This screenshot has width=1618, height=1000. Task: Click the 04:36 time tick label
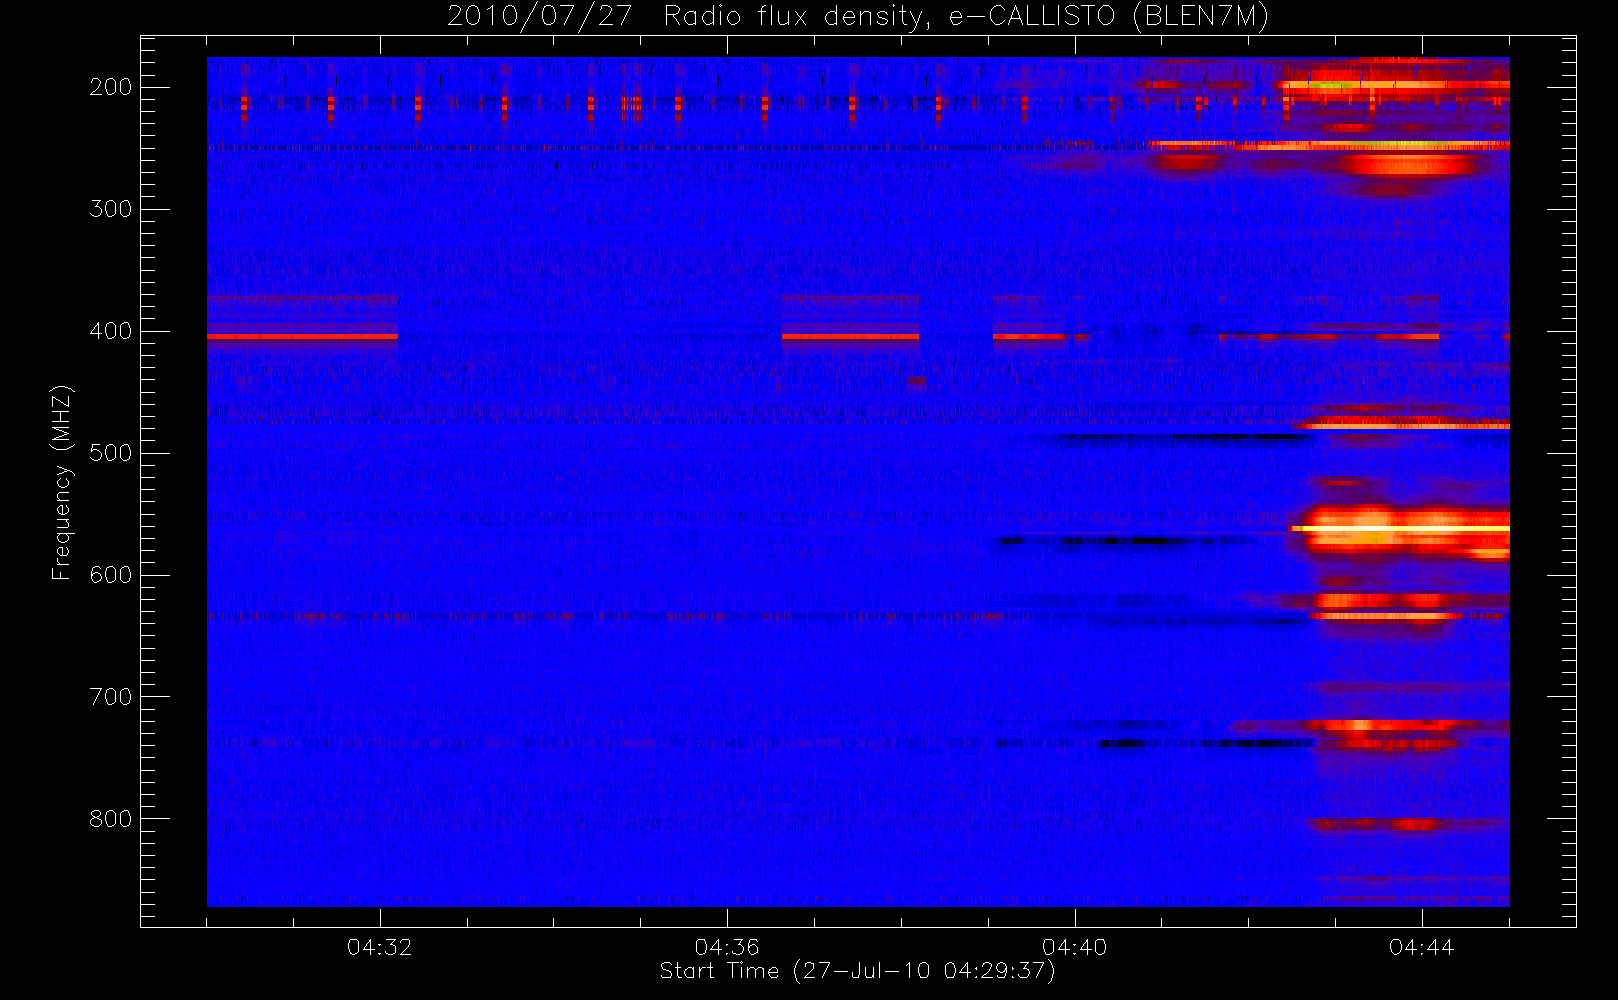727,947
